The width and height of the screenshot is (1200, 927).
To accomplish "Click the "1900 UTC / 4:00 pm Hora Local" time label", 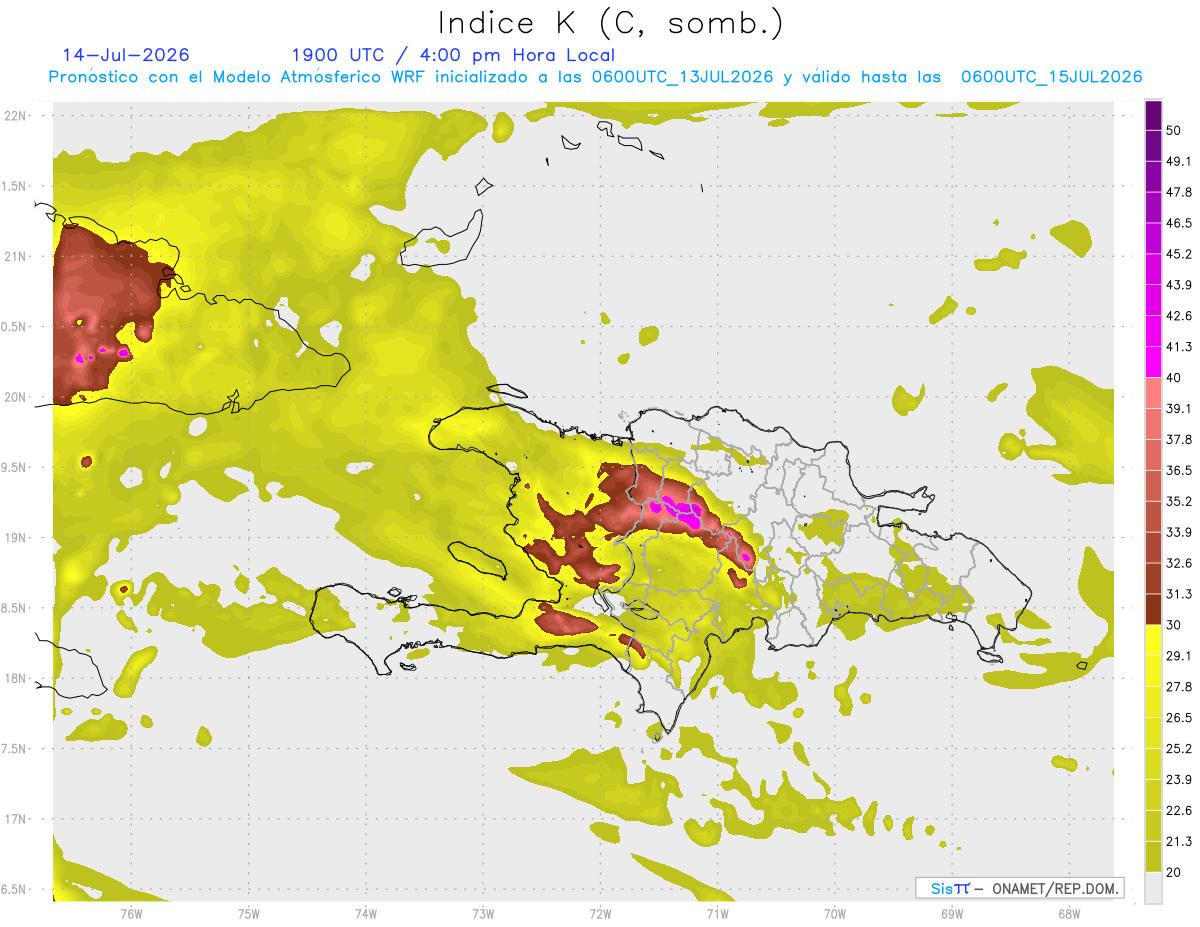I will 453,55.
